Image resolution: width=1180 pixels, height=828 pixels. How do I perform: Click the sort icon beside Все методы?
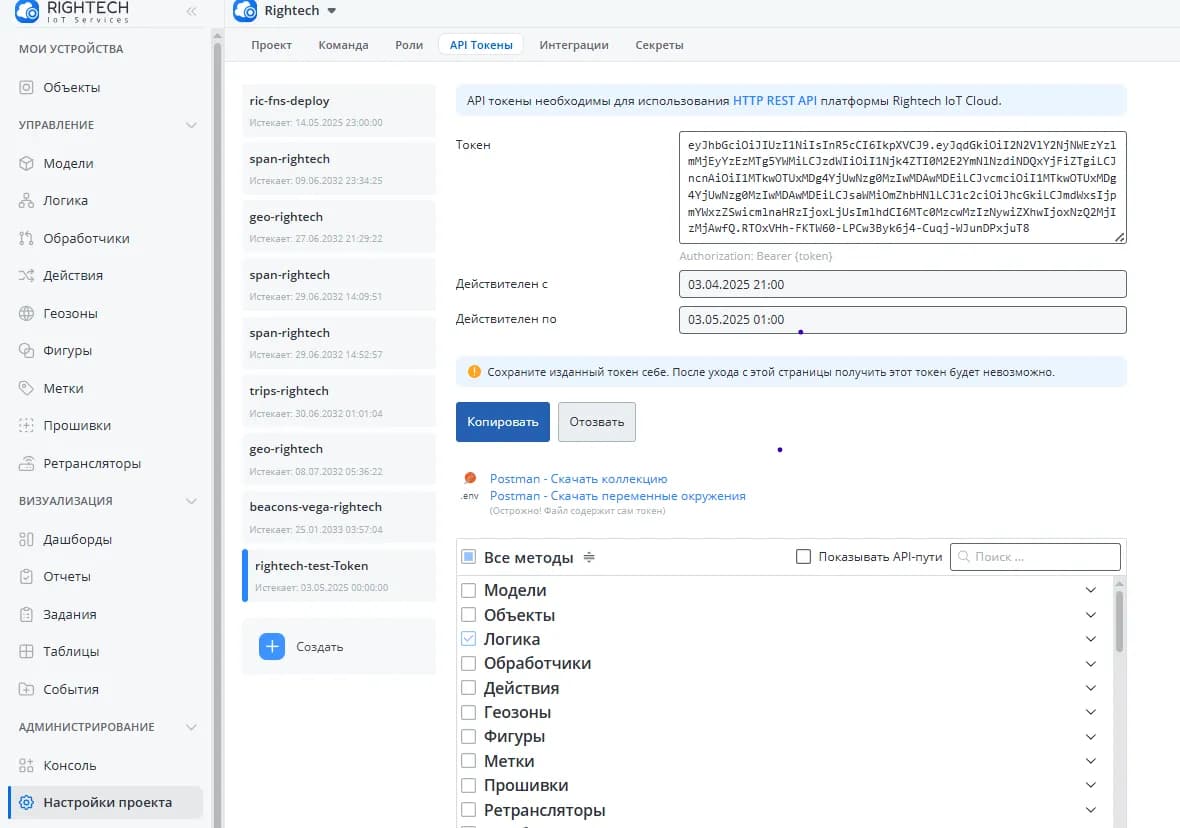click(x=589, y=557)
